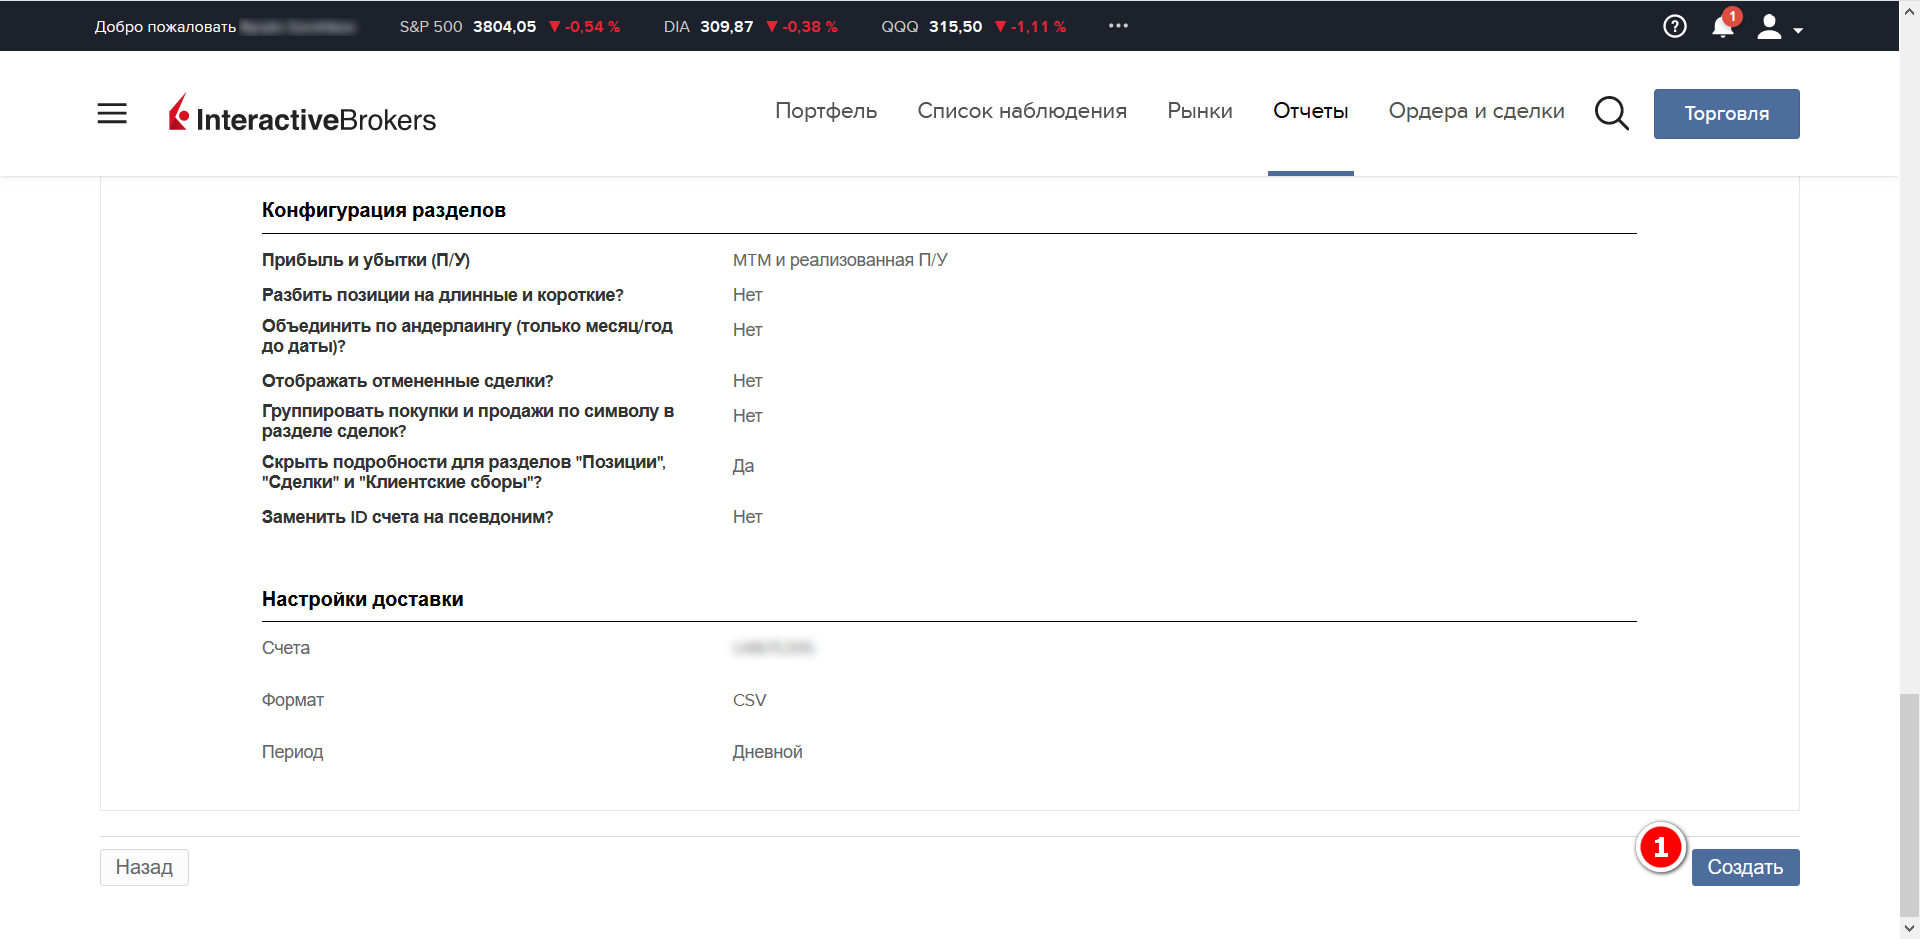Open the hamburger menu icon
This screenshot has height=939, width=1920.
112,114
